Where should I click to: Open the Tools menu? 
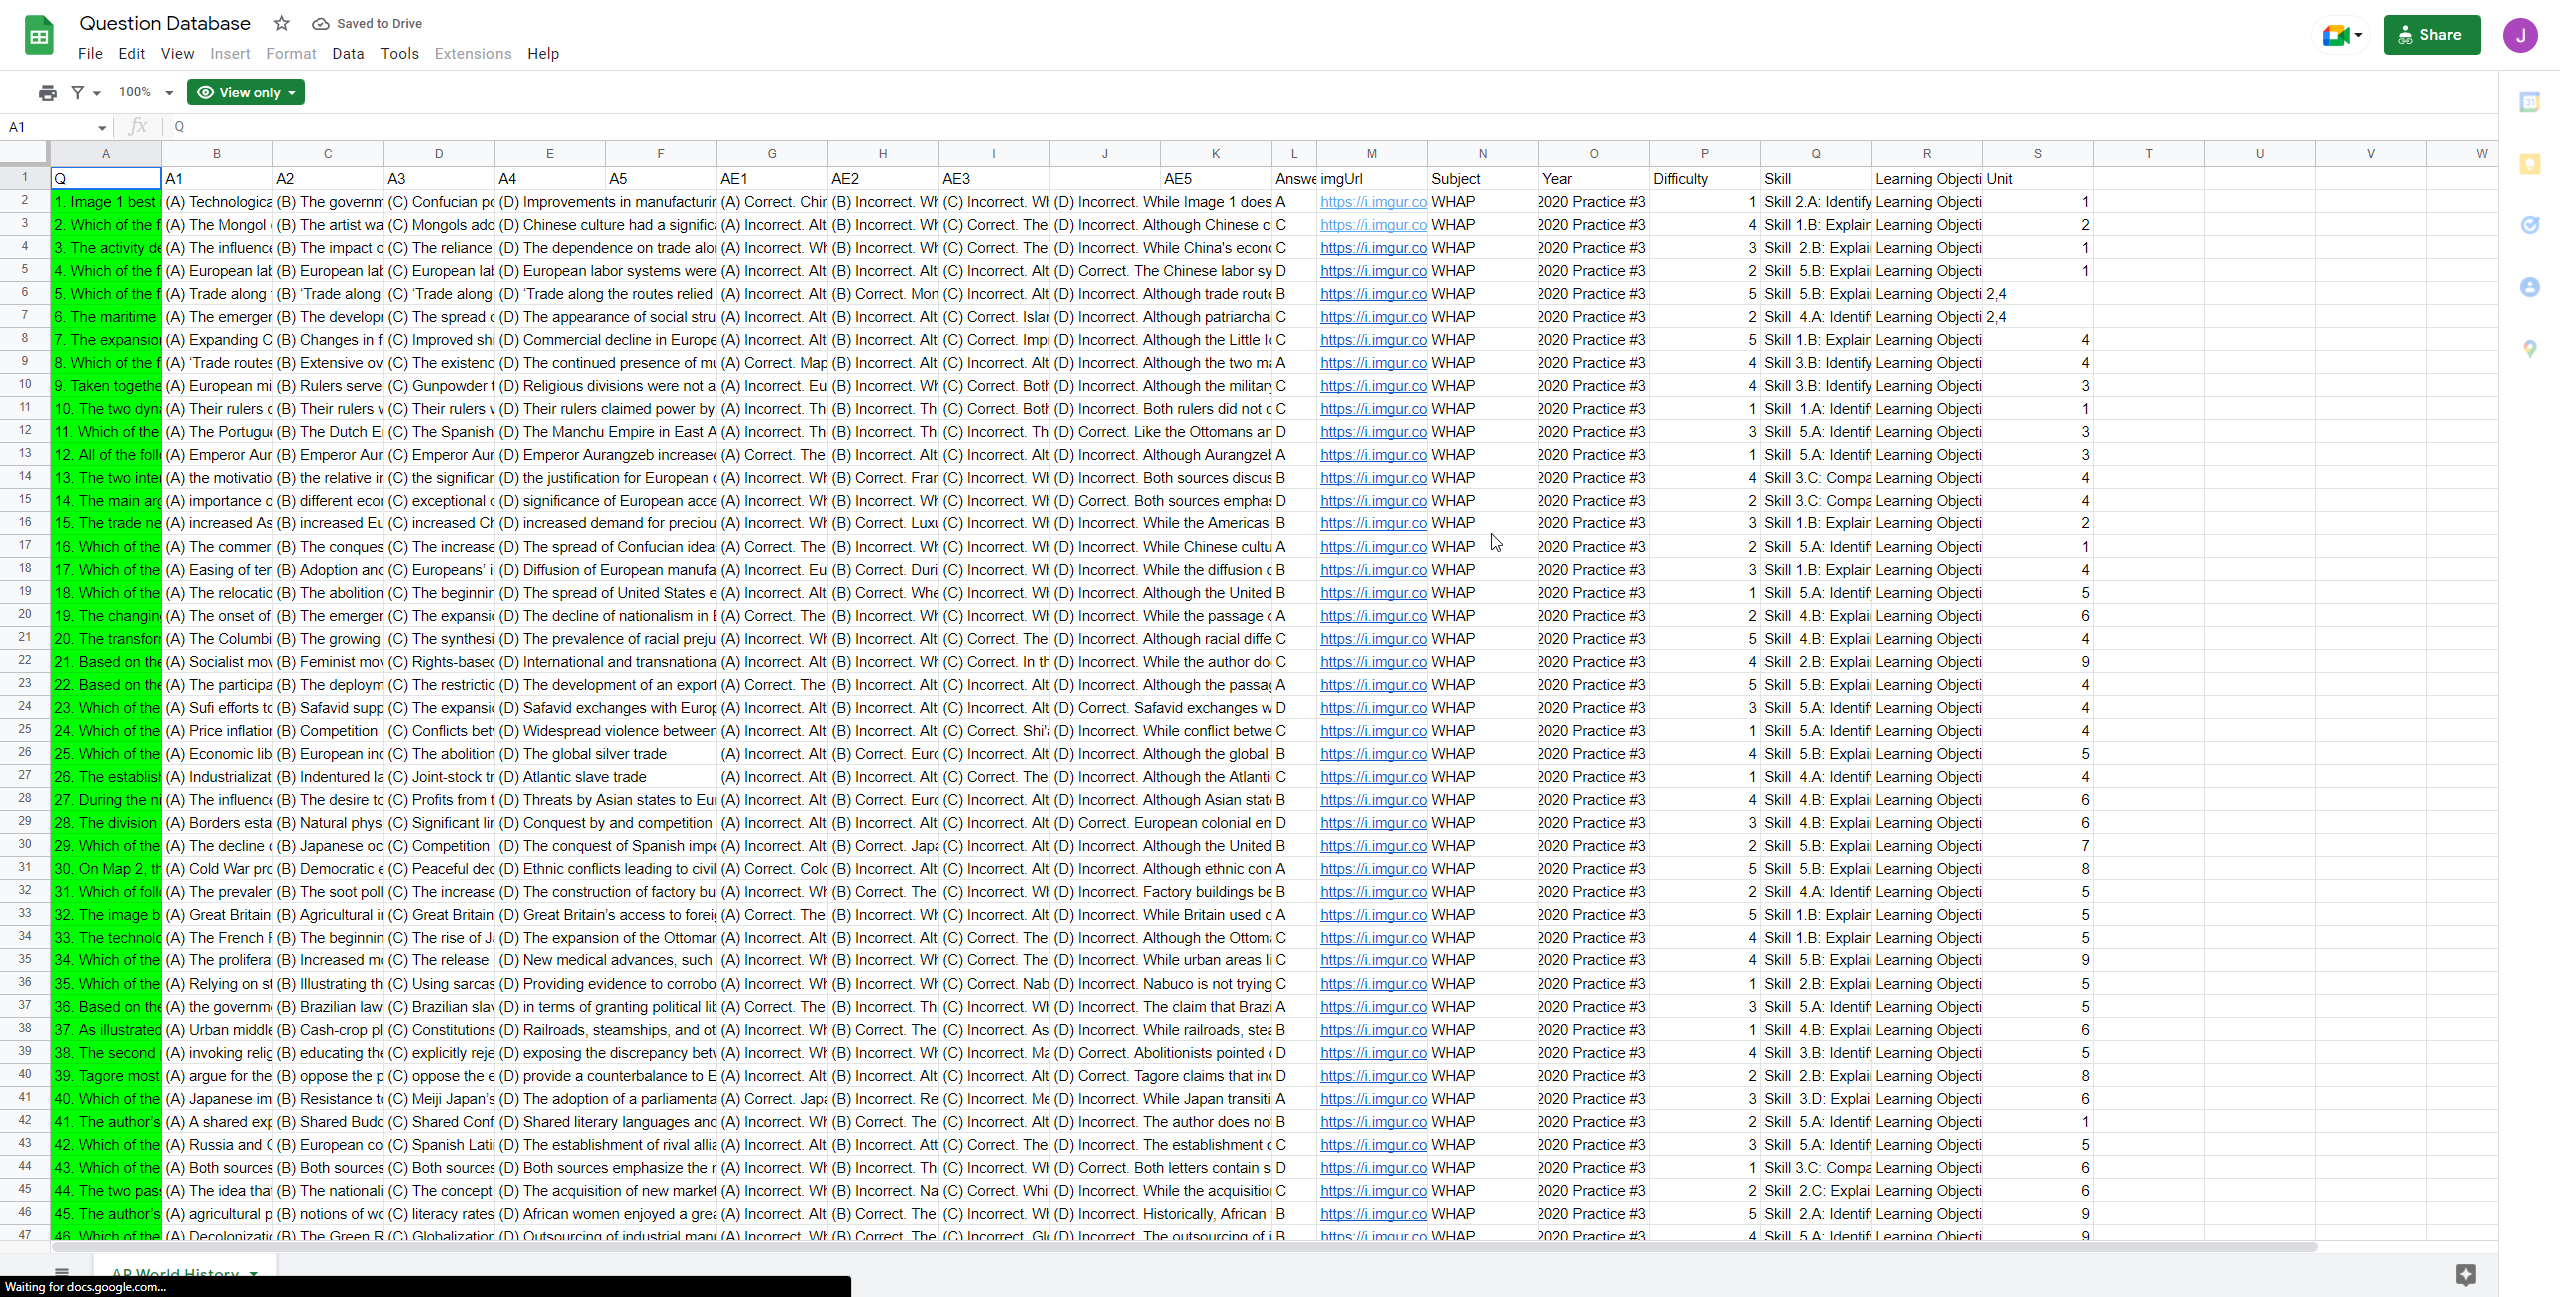[399, 54]
